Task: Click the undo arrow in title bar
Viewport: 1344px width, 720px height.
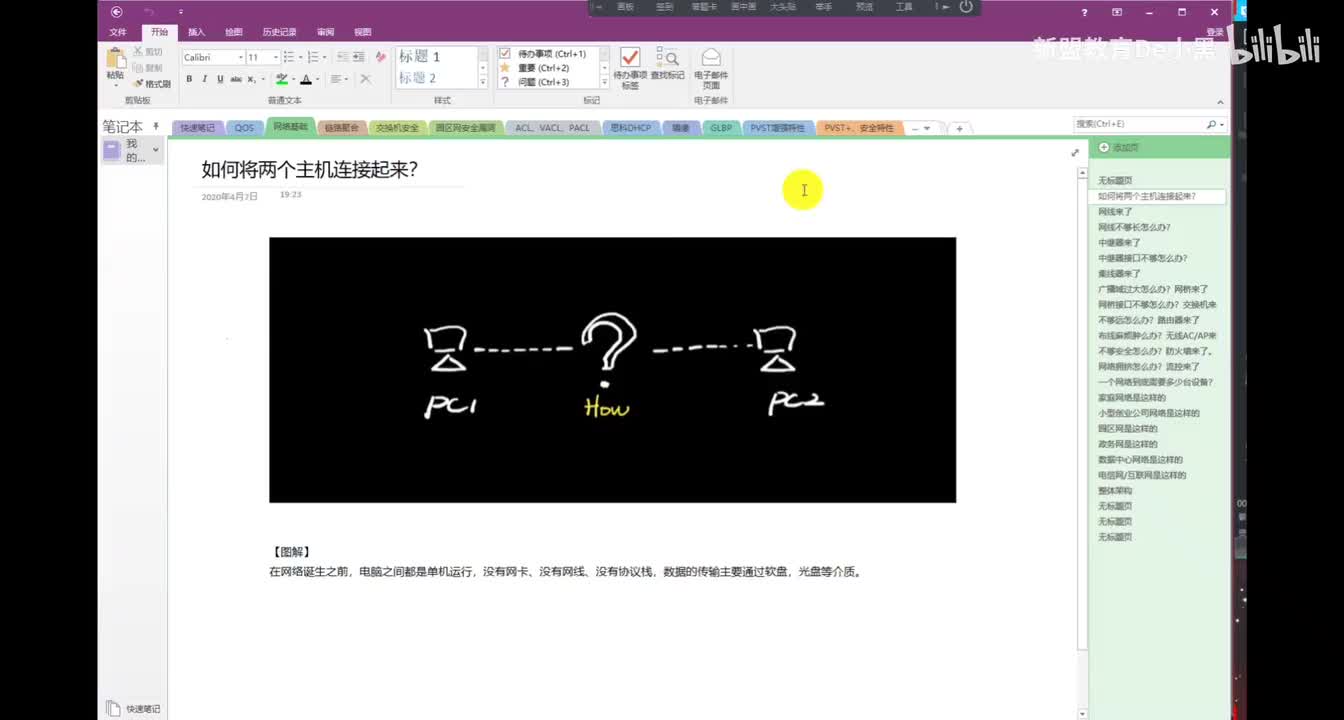Action: (149, 12)
